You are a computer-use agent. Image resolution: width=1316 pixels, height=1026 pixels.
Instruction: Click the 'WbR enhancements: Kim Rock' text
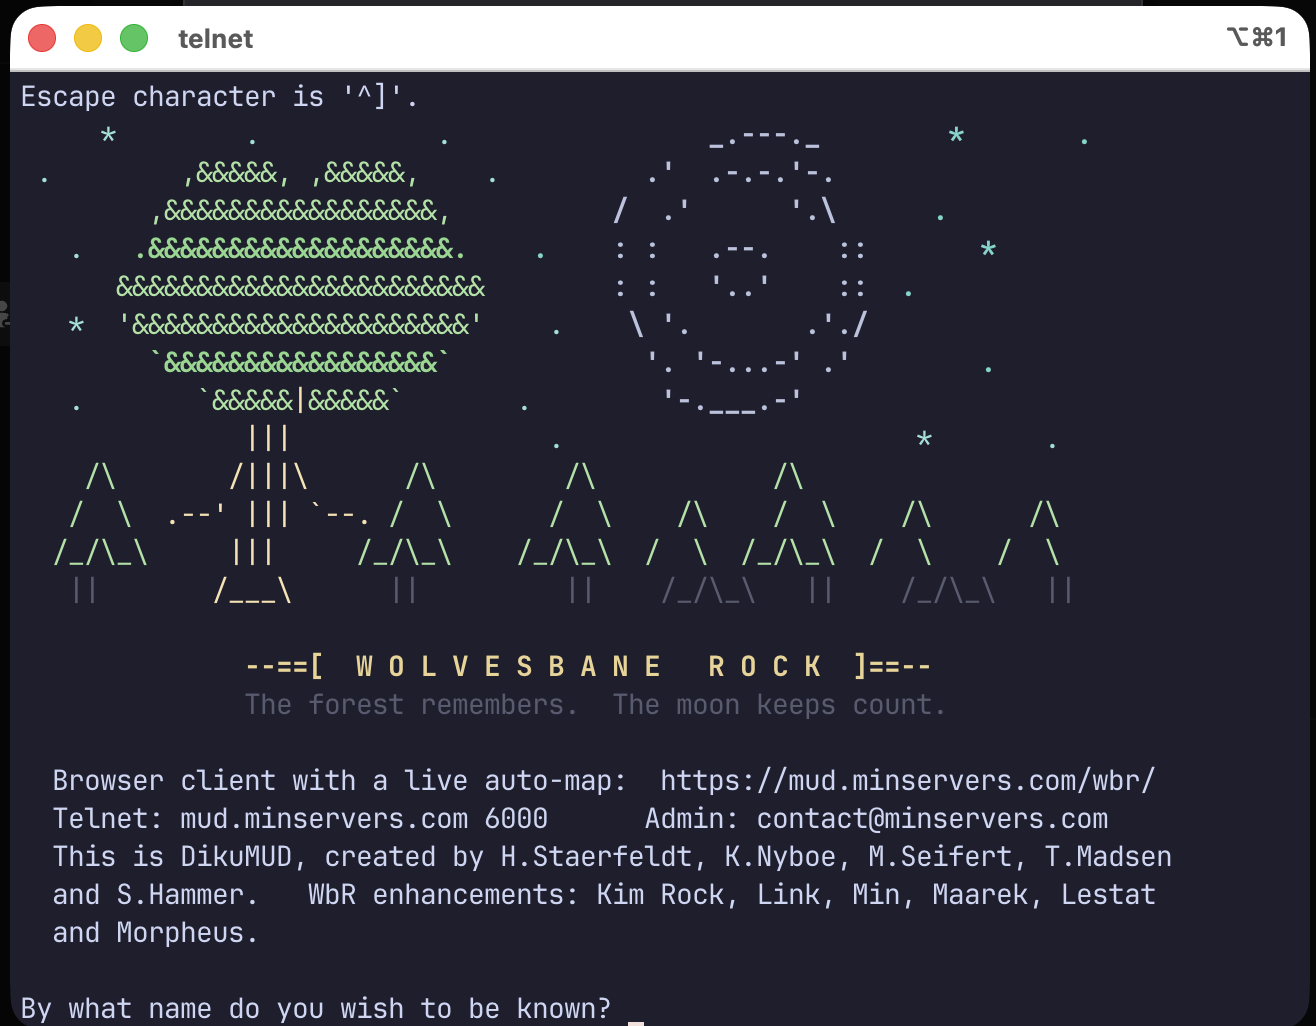[x=516, y=894]
